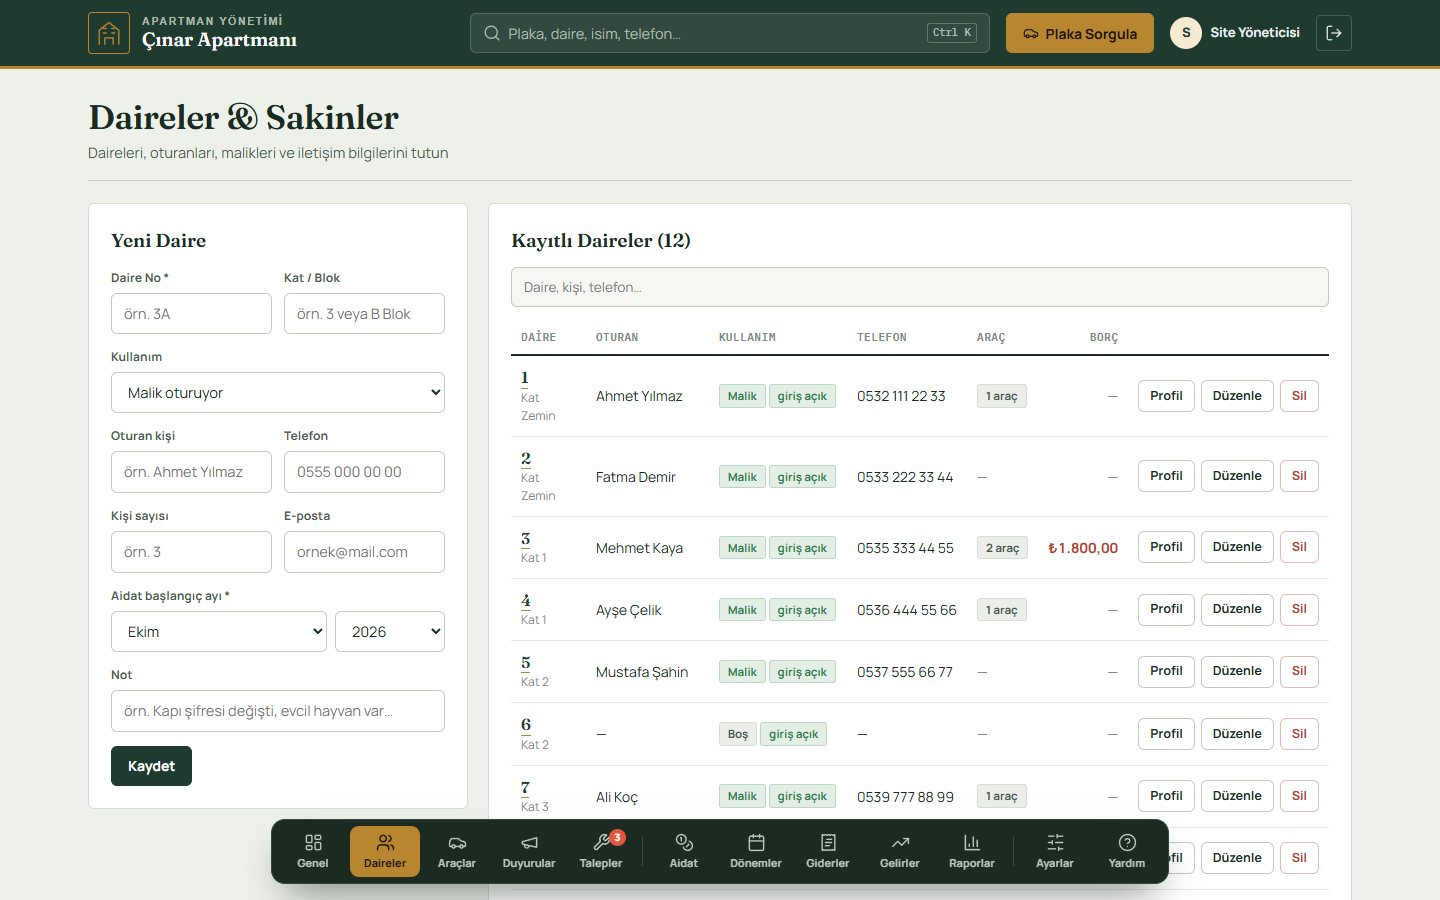Open Talepler requests with badge
The width and height of the screenshot is (1440, 900).
(601, 851)
